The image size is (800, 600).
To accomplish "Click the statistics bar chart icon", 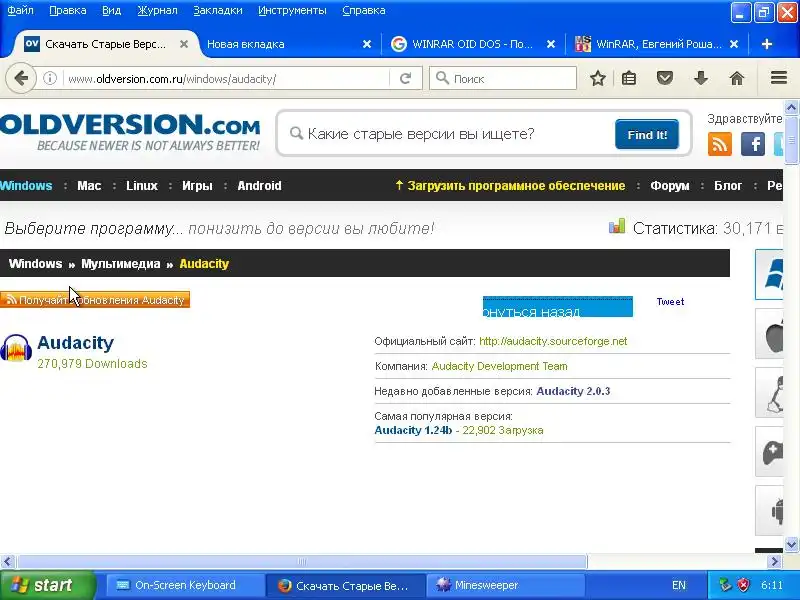I will (x=617, y=227).
